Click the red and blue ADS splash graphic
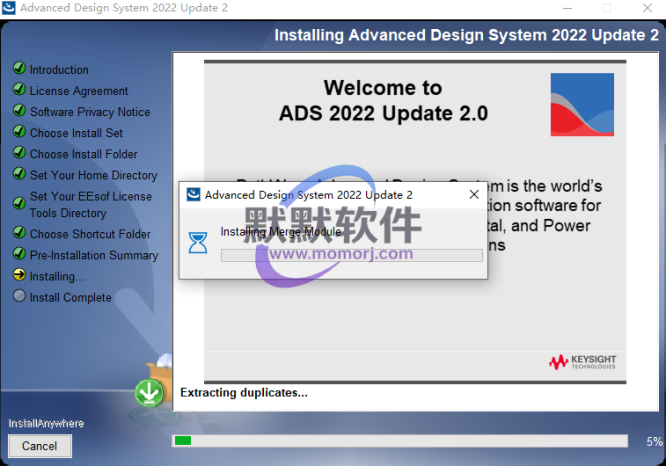Viewport: 666px width, 466px height. [x=581, y=104]
